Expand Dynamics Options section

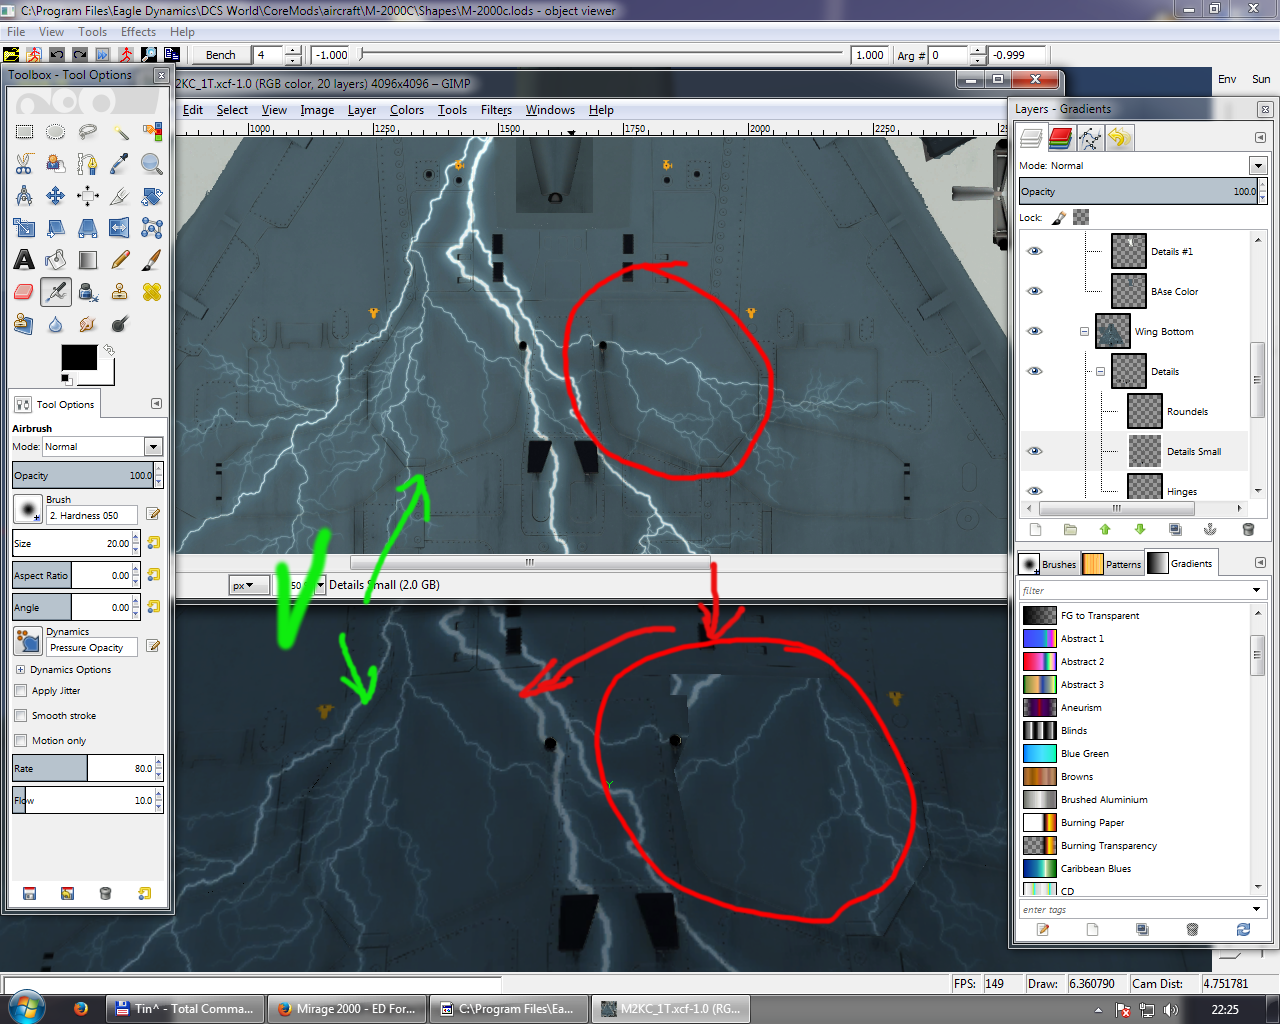(x=20, y=670)
